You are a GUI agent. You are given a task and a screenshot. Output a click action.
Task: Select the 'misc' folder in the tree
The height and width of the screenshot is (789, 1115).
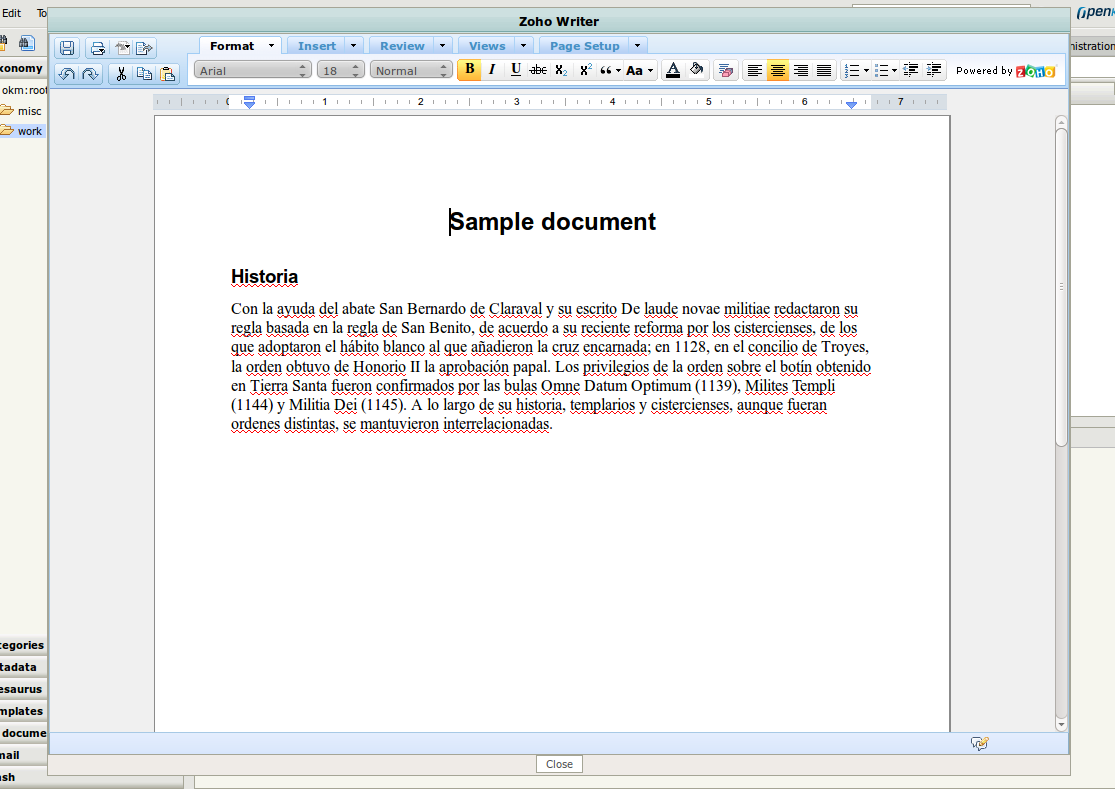pos(29,111)
